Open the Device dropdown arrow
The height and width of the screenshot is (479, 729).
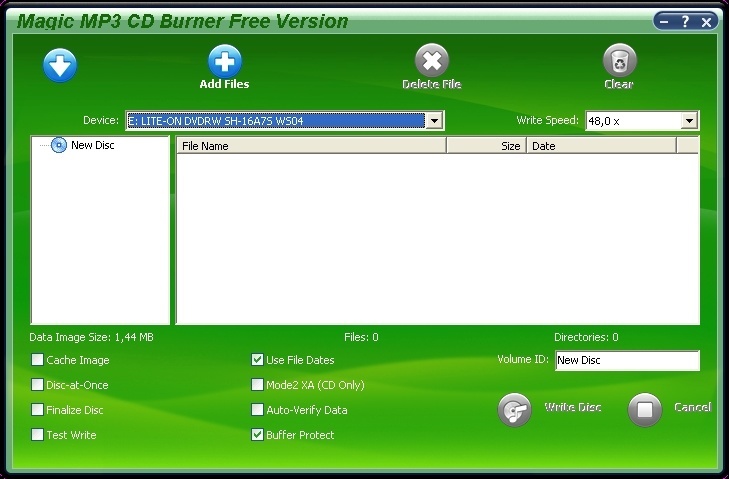434,121
